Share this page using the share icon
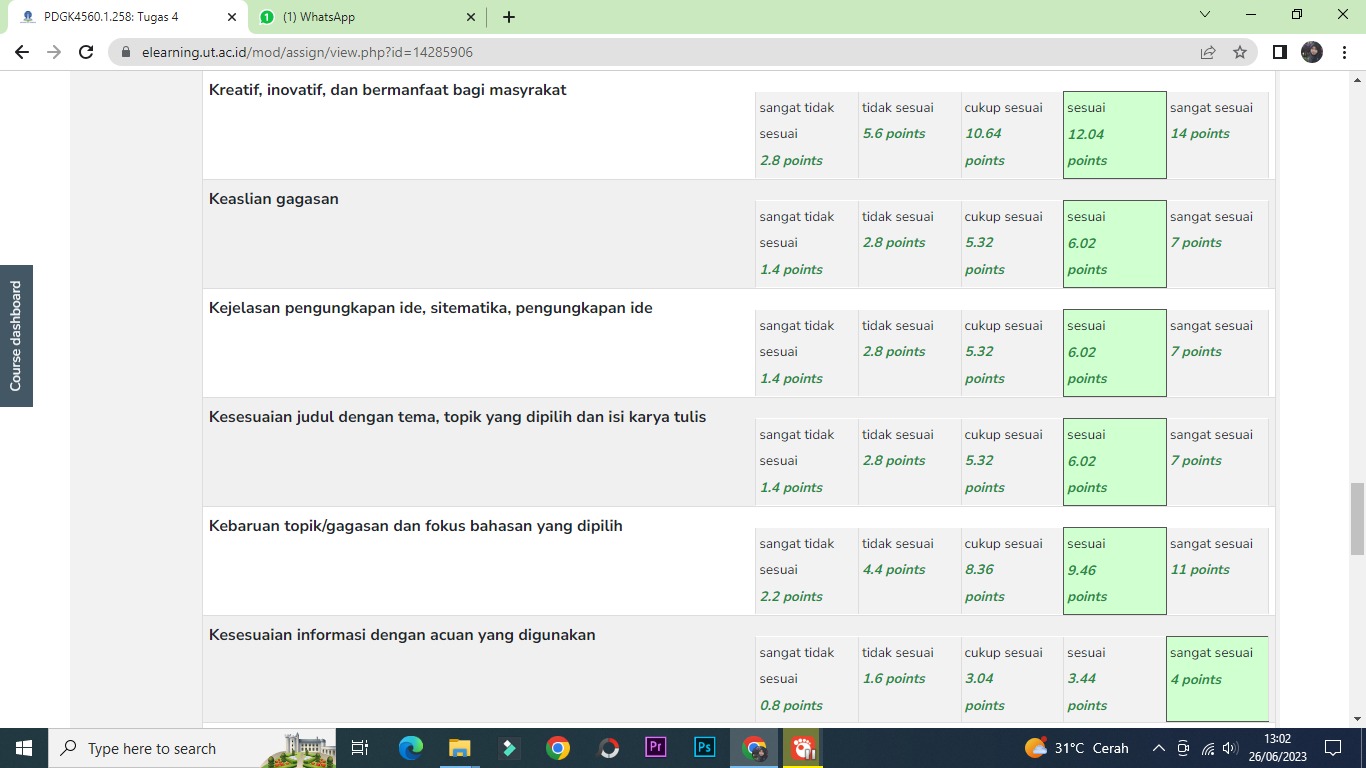Image resolution: width=1366 pixels, height=768 pixels. click(x=1208, y=52)
